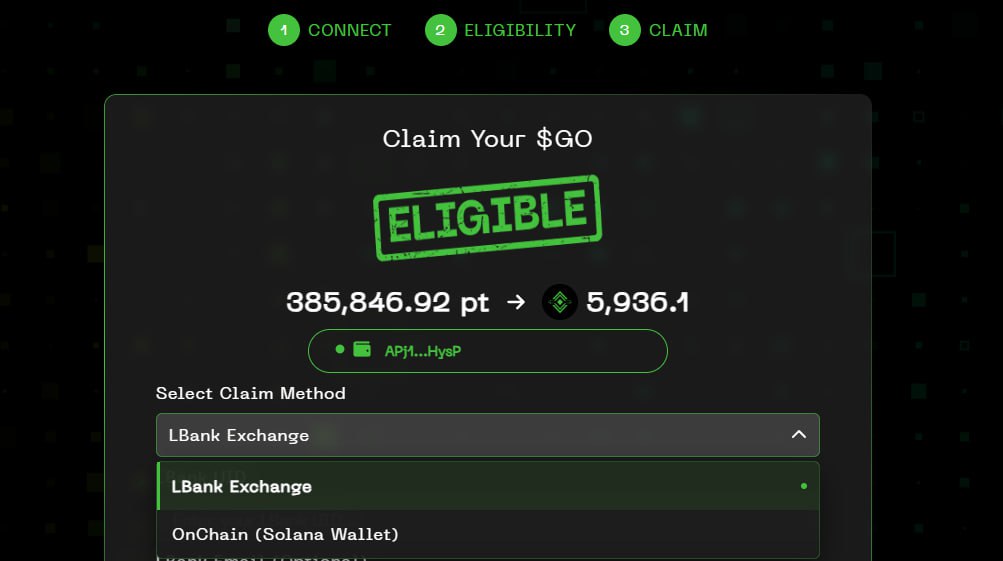Select OnChain (Solana Wallet) option

488,534
